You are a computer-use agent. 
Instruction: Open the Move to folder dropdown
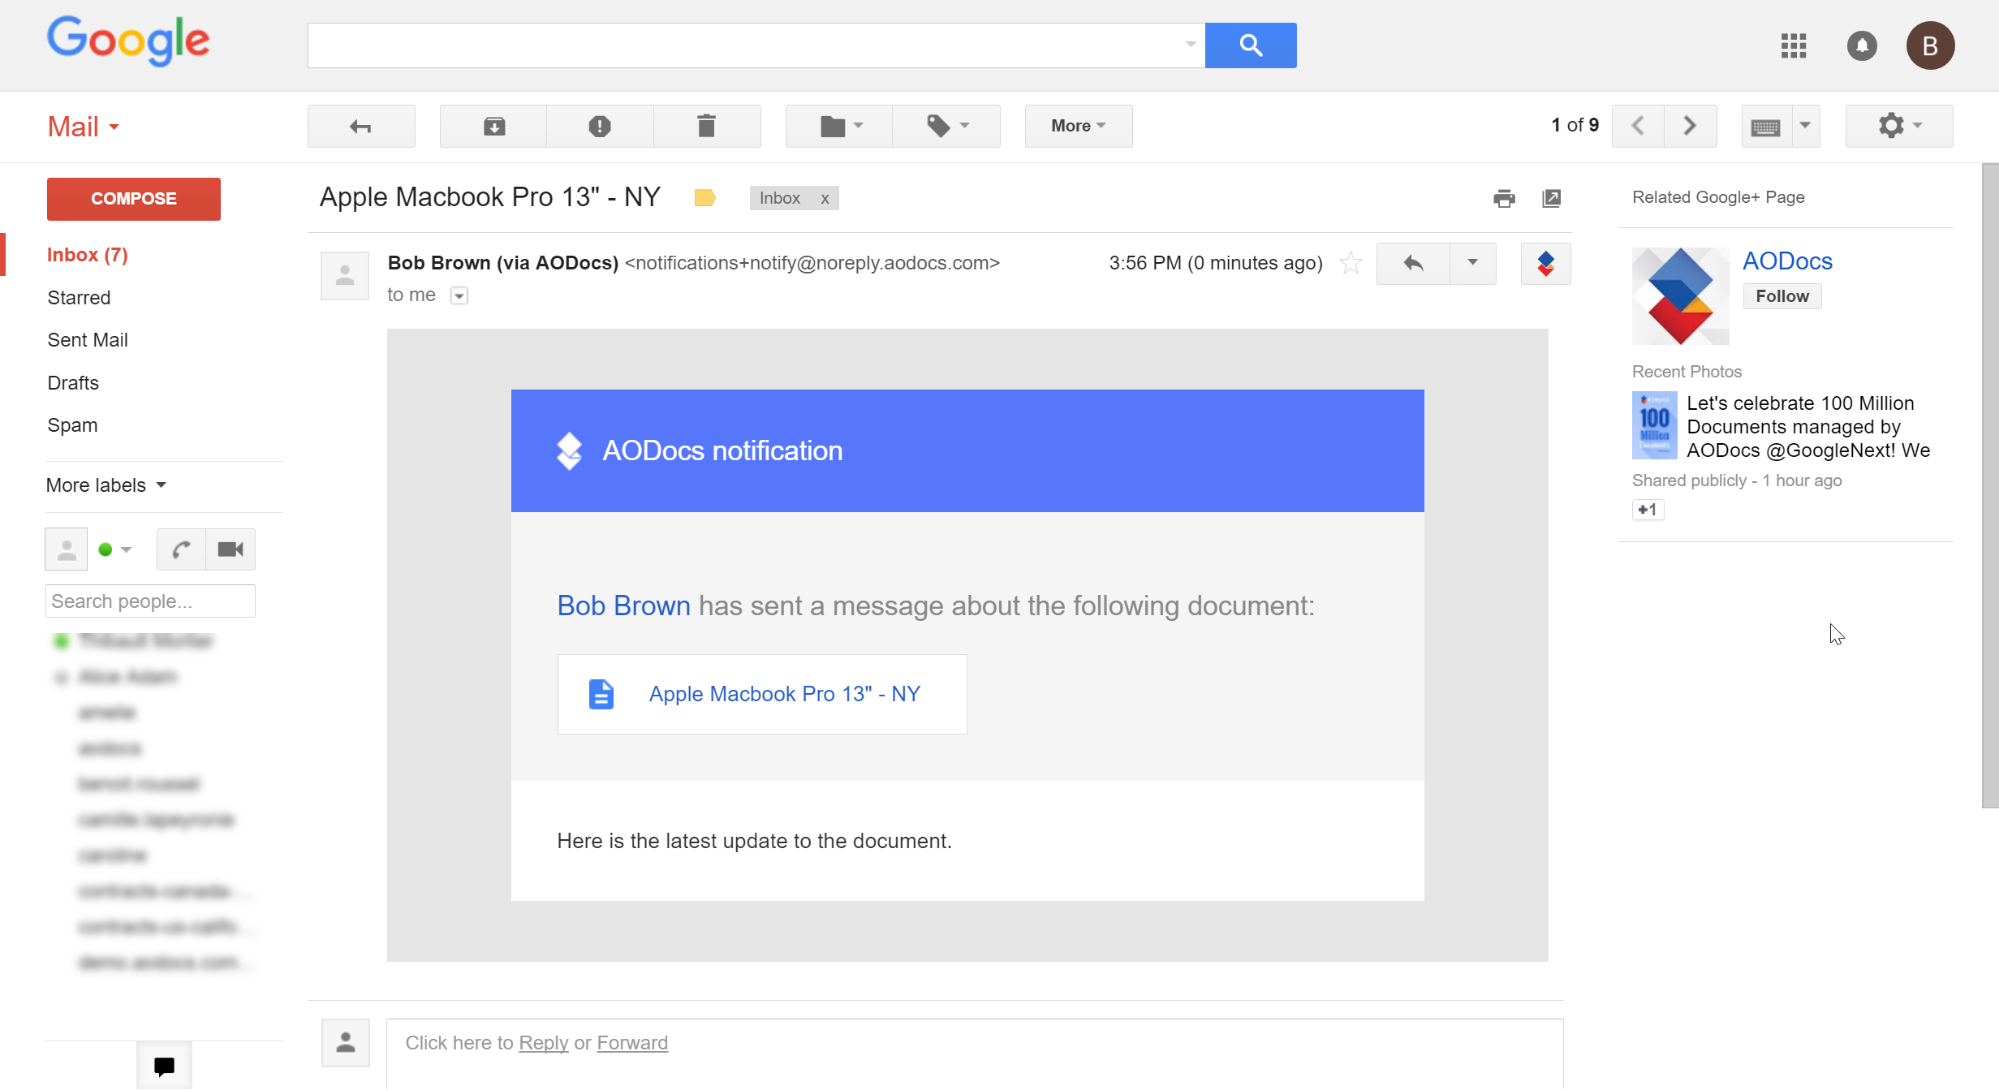[840, 126]
